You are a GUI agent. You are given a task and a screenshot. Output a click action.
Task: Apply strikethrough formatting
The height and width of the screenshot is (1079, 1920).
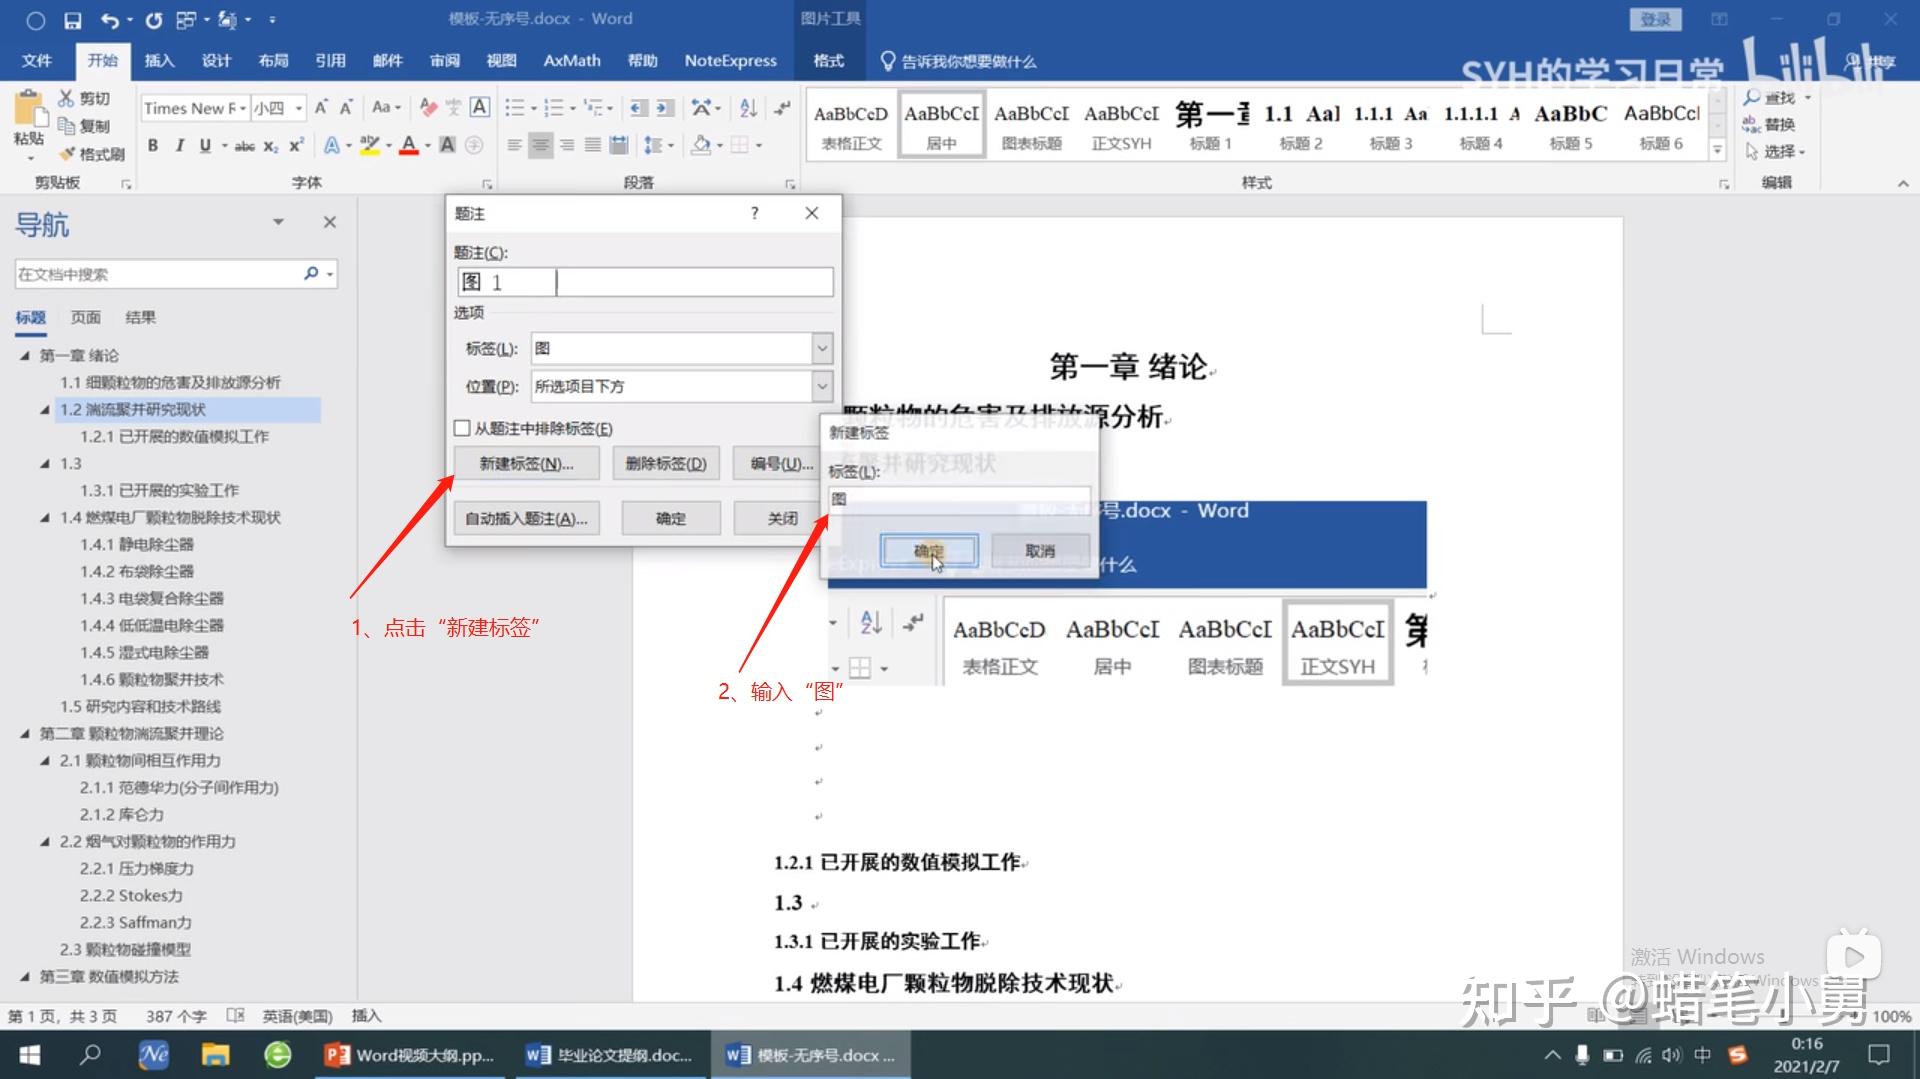245,146
